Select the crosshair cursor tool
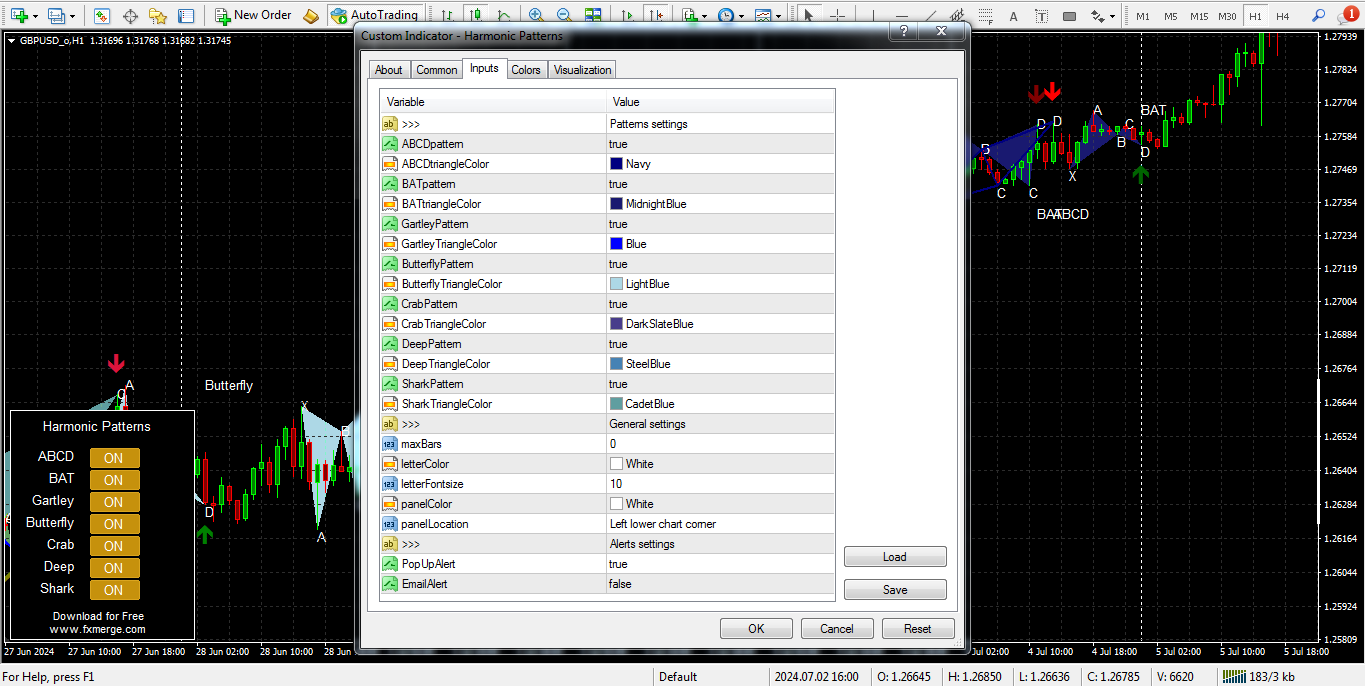Image resolution: width=1365 pixels, height=686 pixels. (837, 15)
